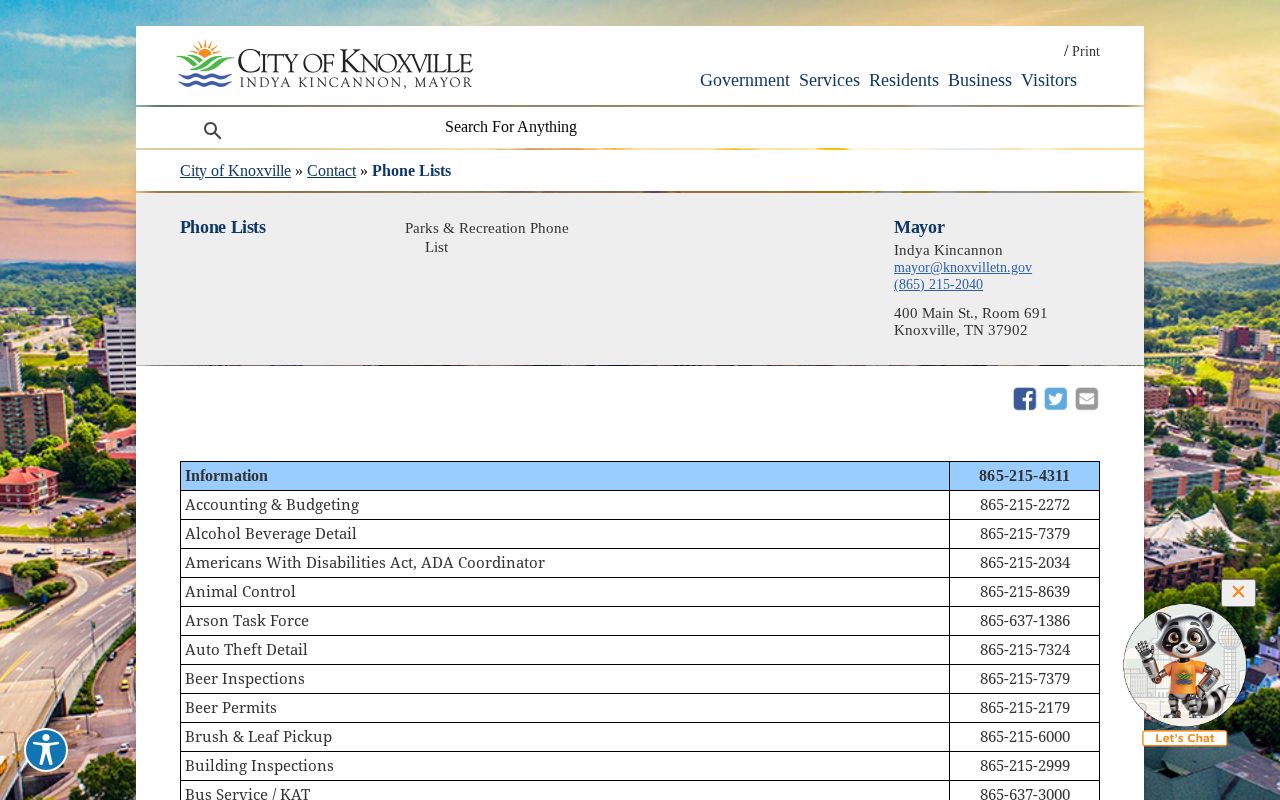This screenshot has height=800, width=1280.
Task: Share page by email icon
Action: point(1087,399)
